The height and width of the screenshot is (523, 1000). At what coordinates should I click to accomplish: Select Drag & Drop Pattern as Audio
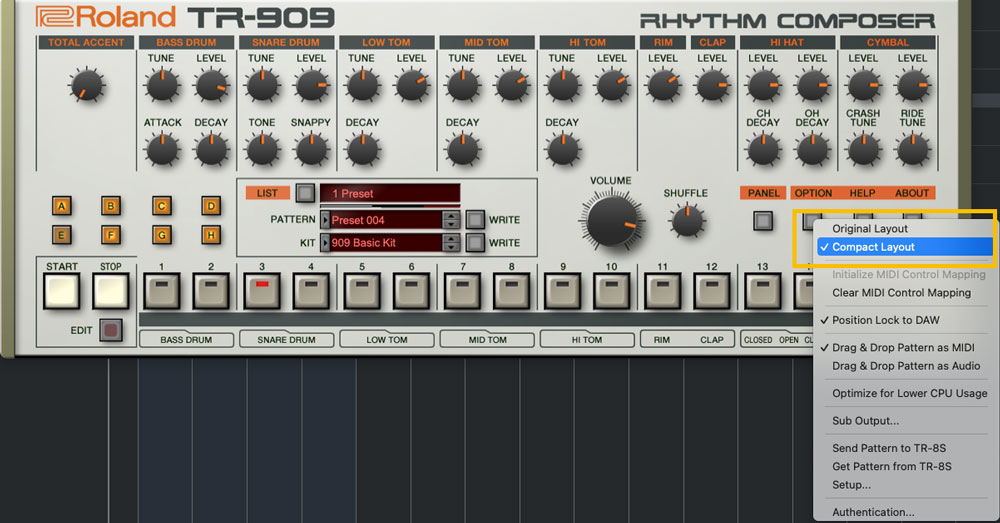904,366
